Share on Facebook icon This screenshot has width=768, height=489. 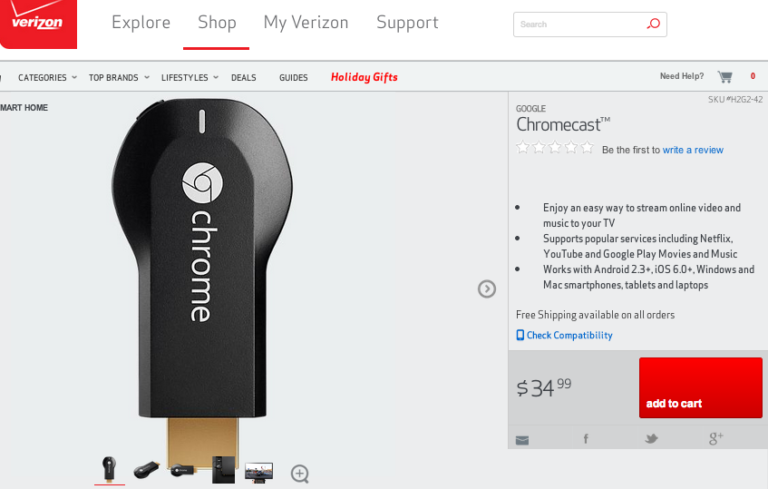[x=586, y=439]
